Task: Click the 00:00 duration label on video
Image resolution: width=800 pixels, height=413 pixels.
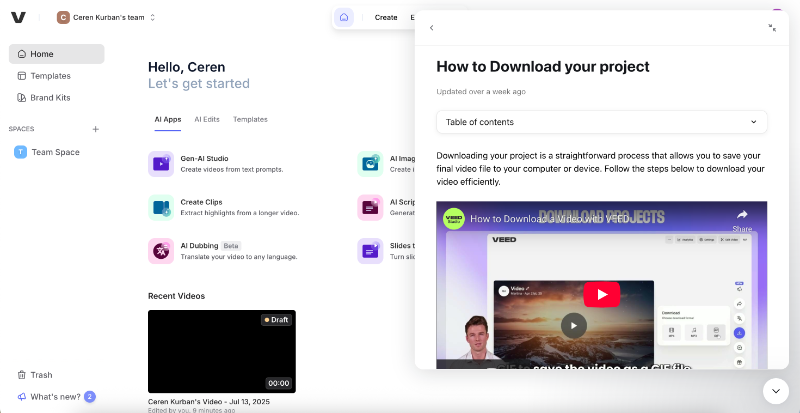Action: [x=279, y=383]
